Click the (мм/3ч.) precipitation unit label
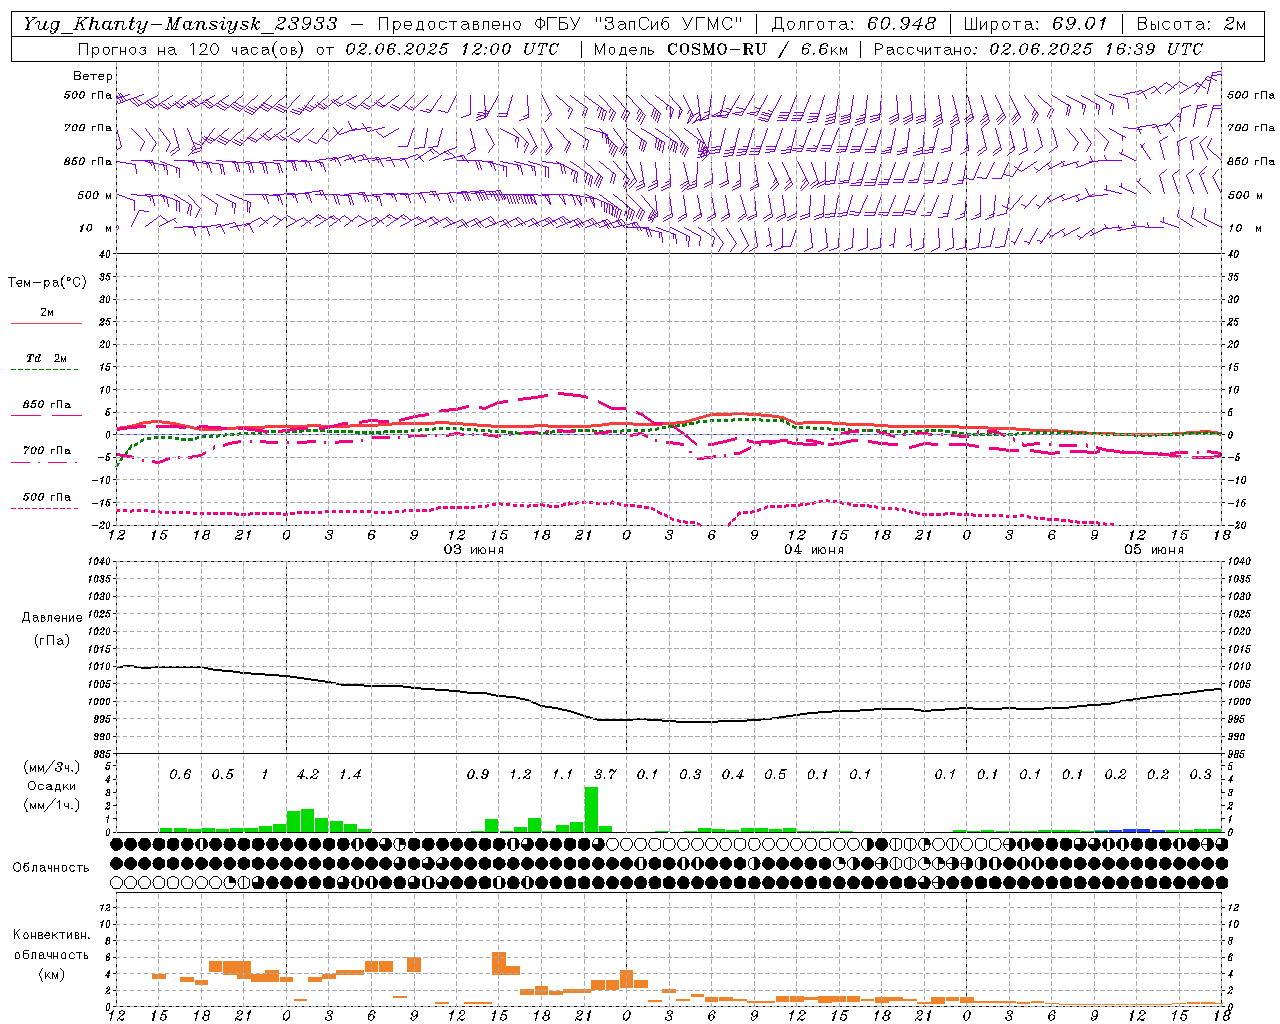 tap(51, 767)
